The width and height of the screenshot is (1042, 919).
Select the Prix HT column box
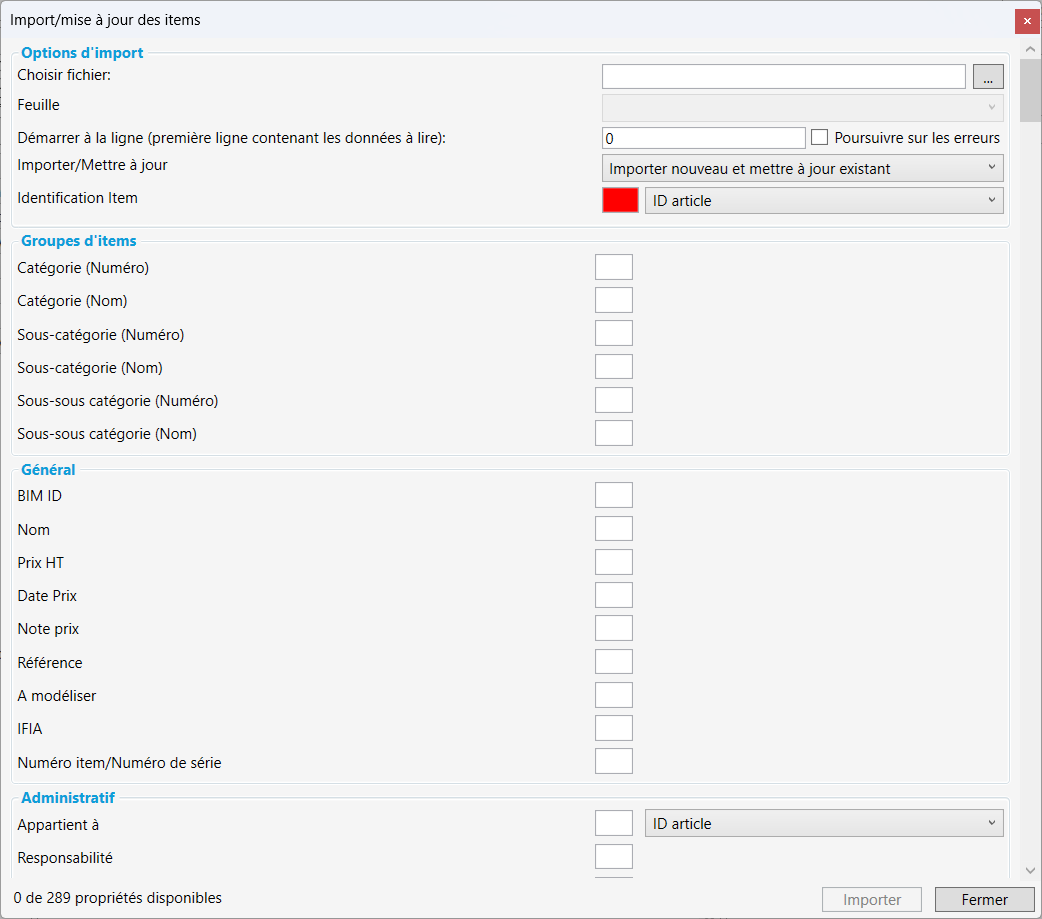[x=614, y=562]
